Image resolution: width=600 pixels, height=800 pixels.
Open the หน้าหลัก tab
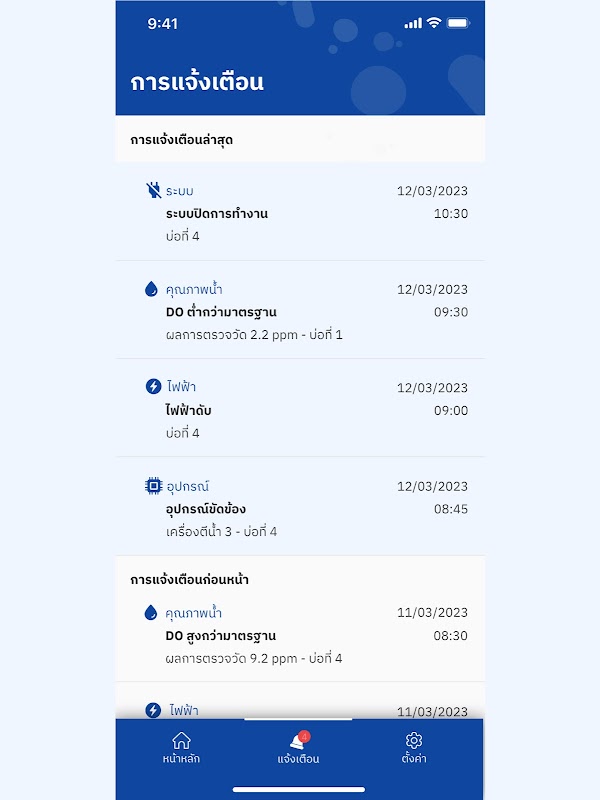[181, 759]
